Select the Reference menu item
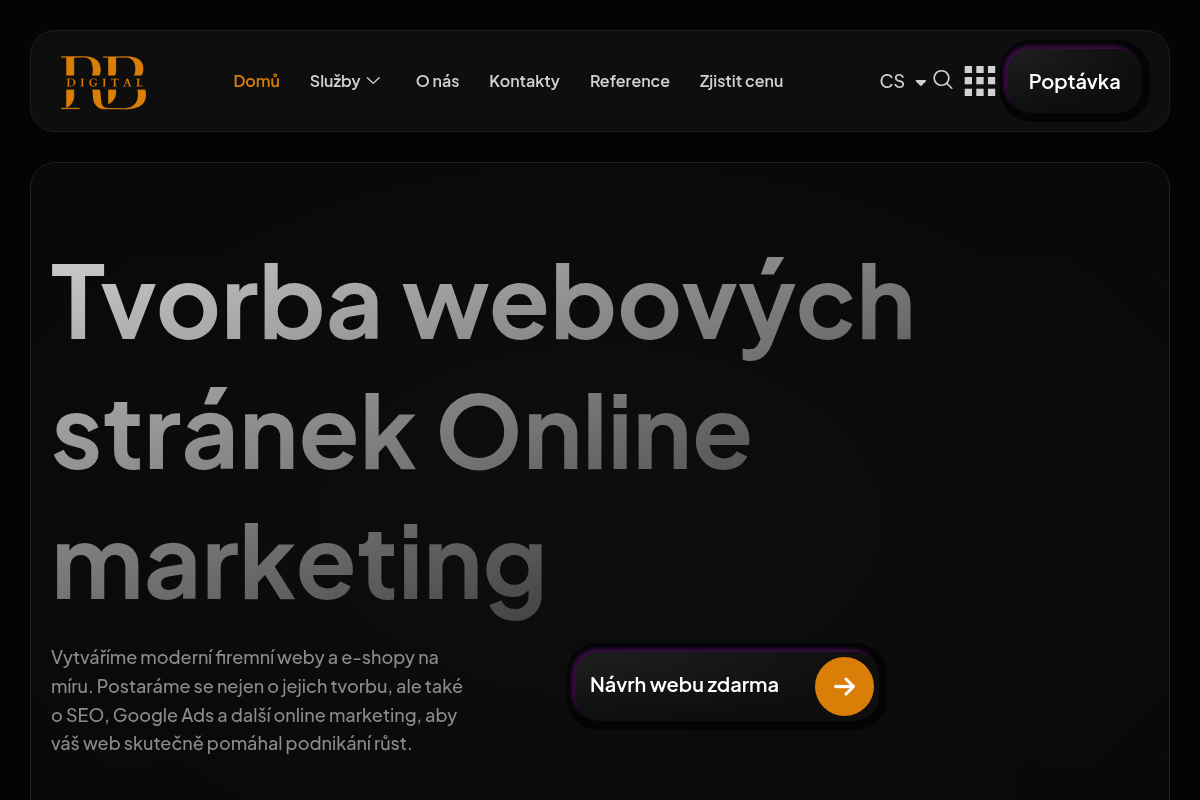 [x=630, y=81]
